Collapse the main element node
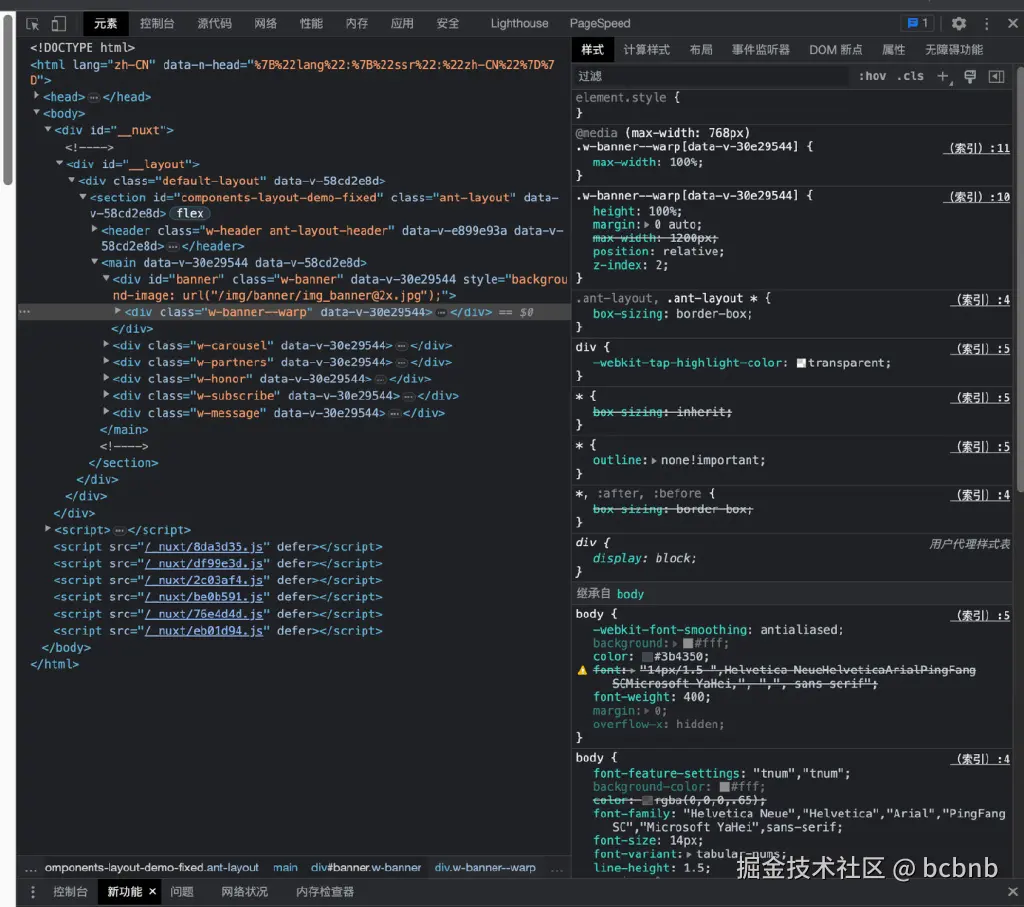1024x907 pixels. 95,262
